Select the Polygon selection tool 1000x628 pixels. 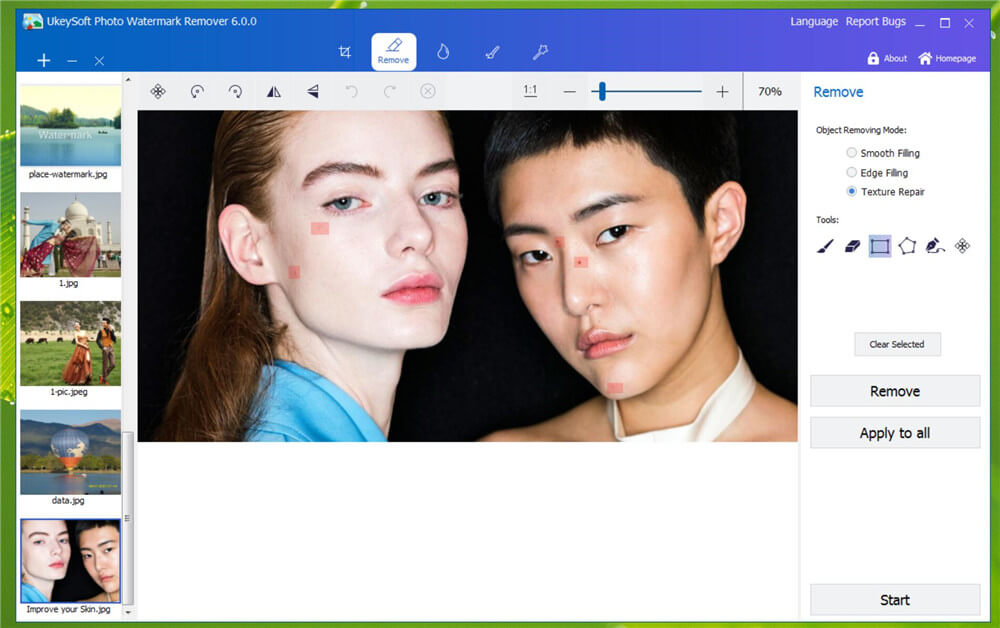[907, 246]
